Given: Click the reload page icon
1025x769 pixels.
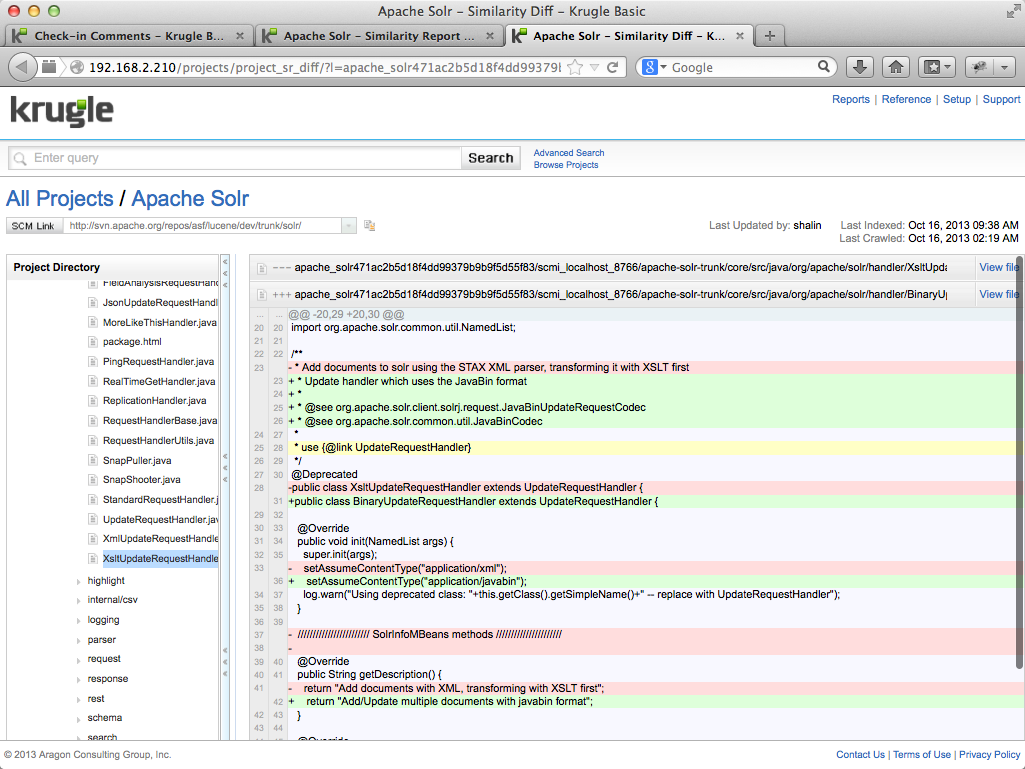Looking at the screenshot, I should pyautogui.click(x=613, y=67).
